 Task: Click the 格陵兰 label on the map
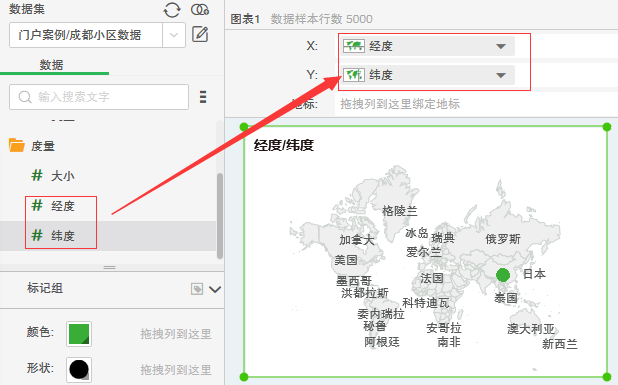click(x=400, y=211)
